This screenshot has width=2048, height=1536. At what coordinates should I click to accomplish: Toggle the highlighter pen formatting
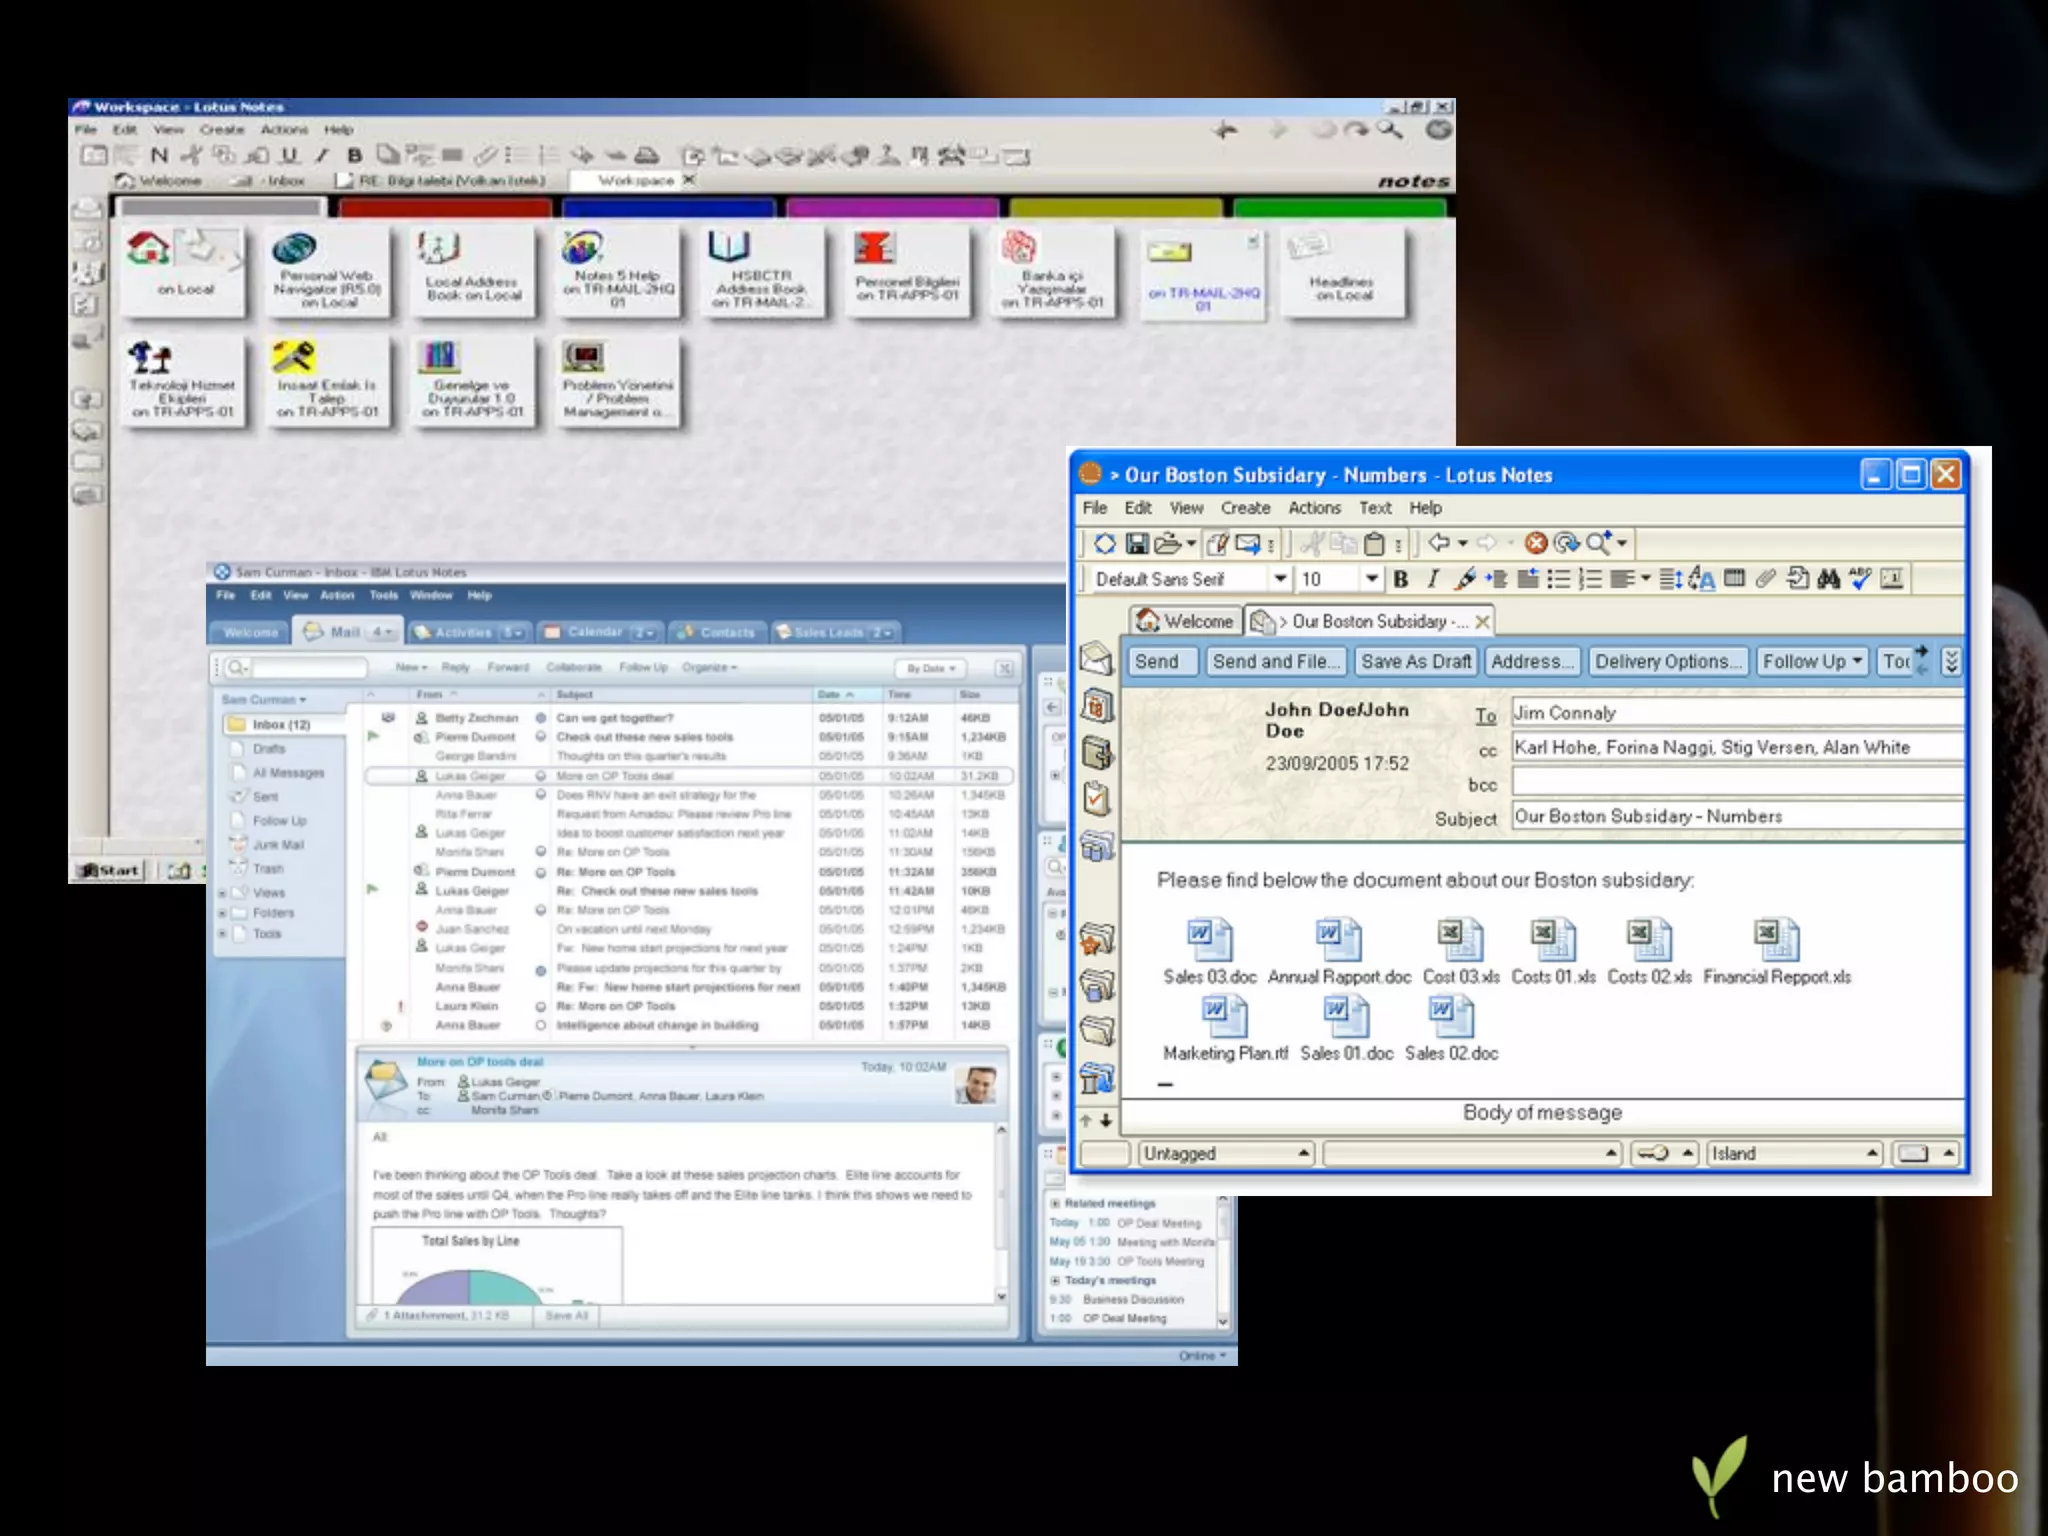point(1465,578)
